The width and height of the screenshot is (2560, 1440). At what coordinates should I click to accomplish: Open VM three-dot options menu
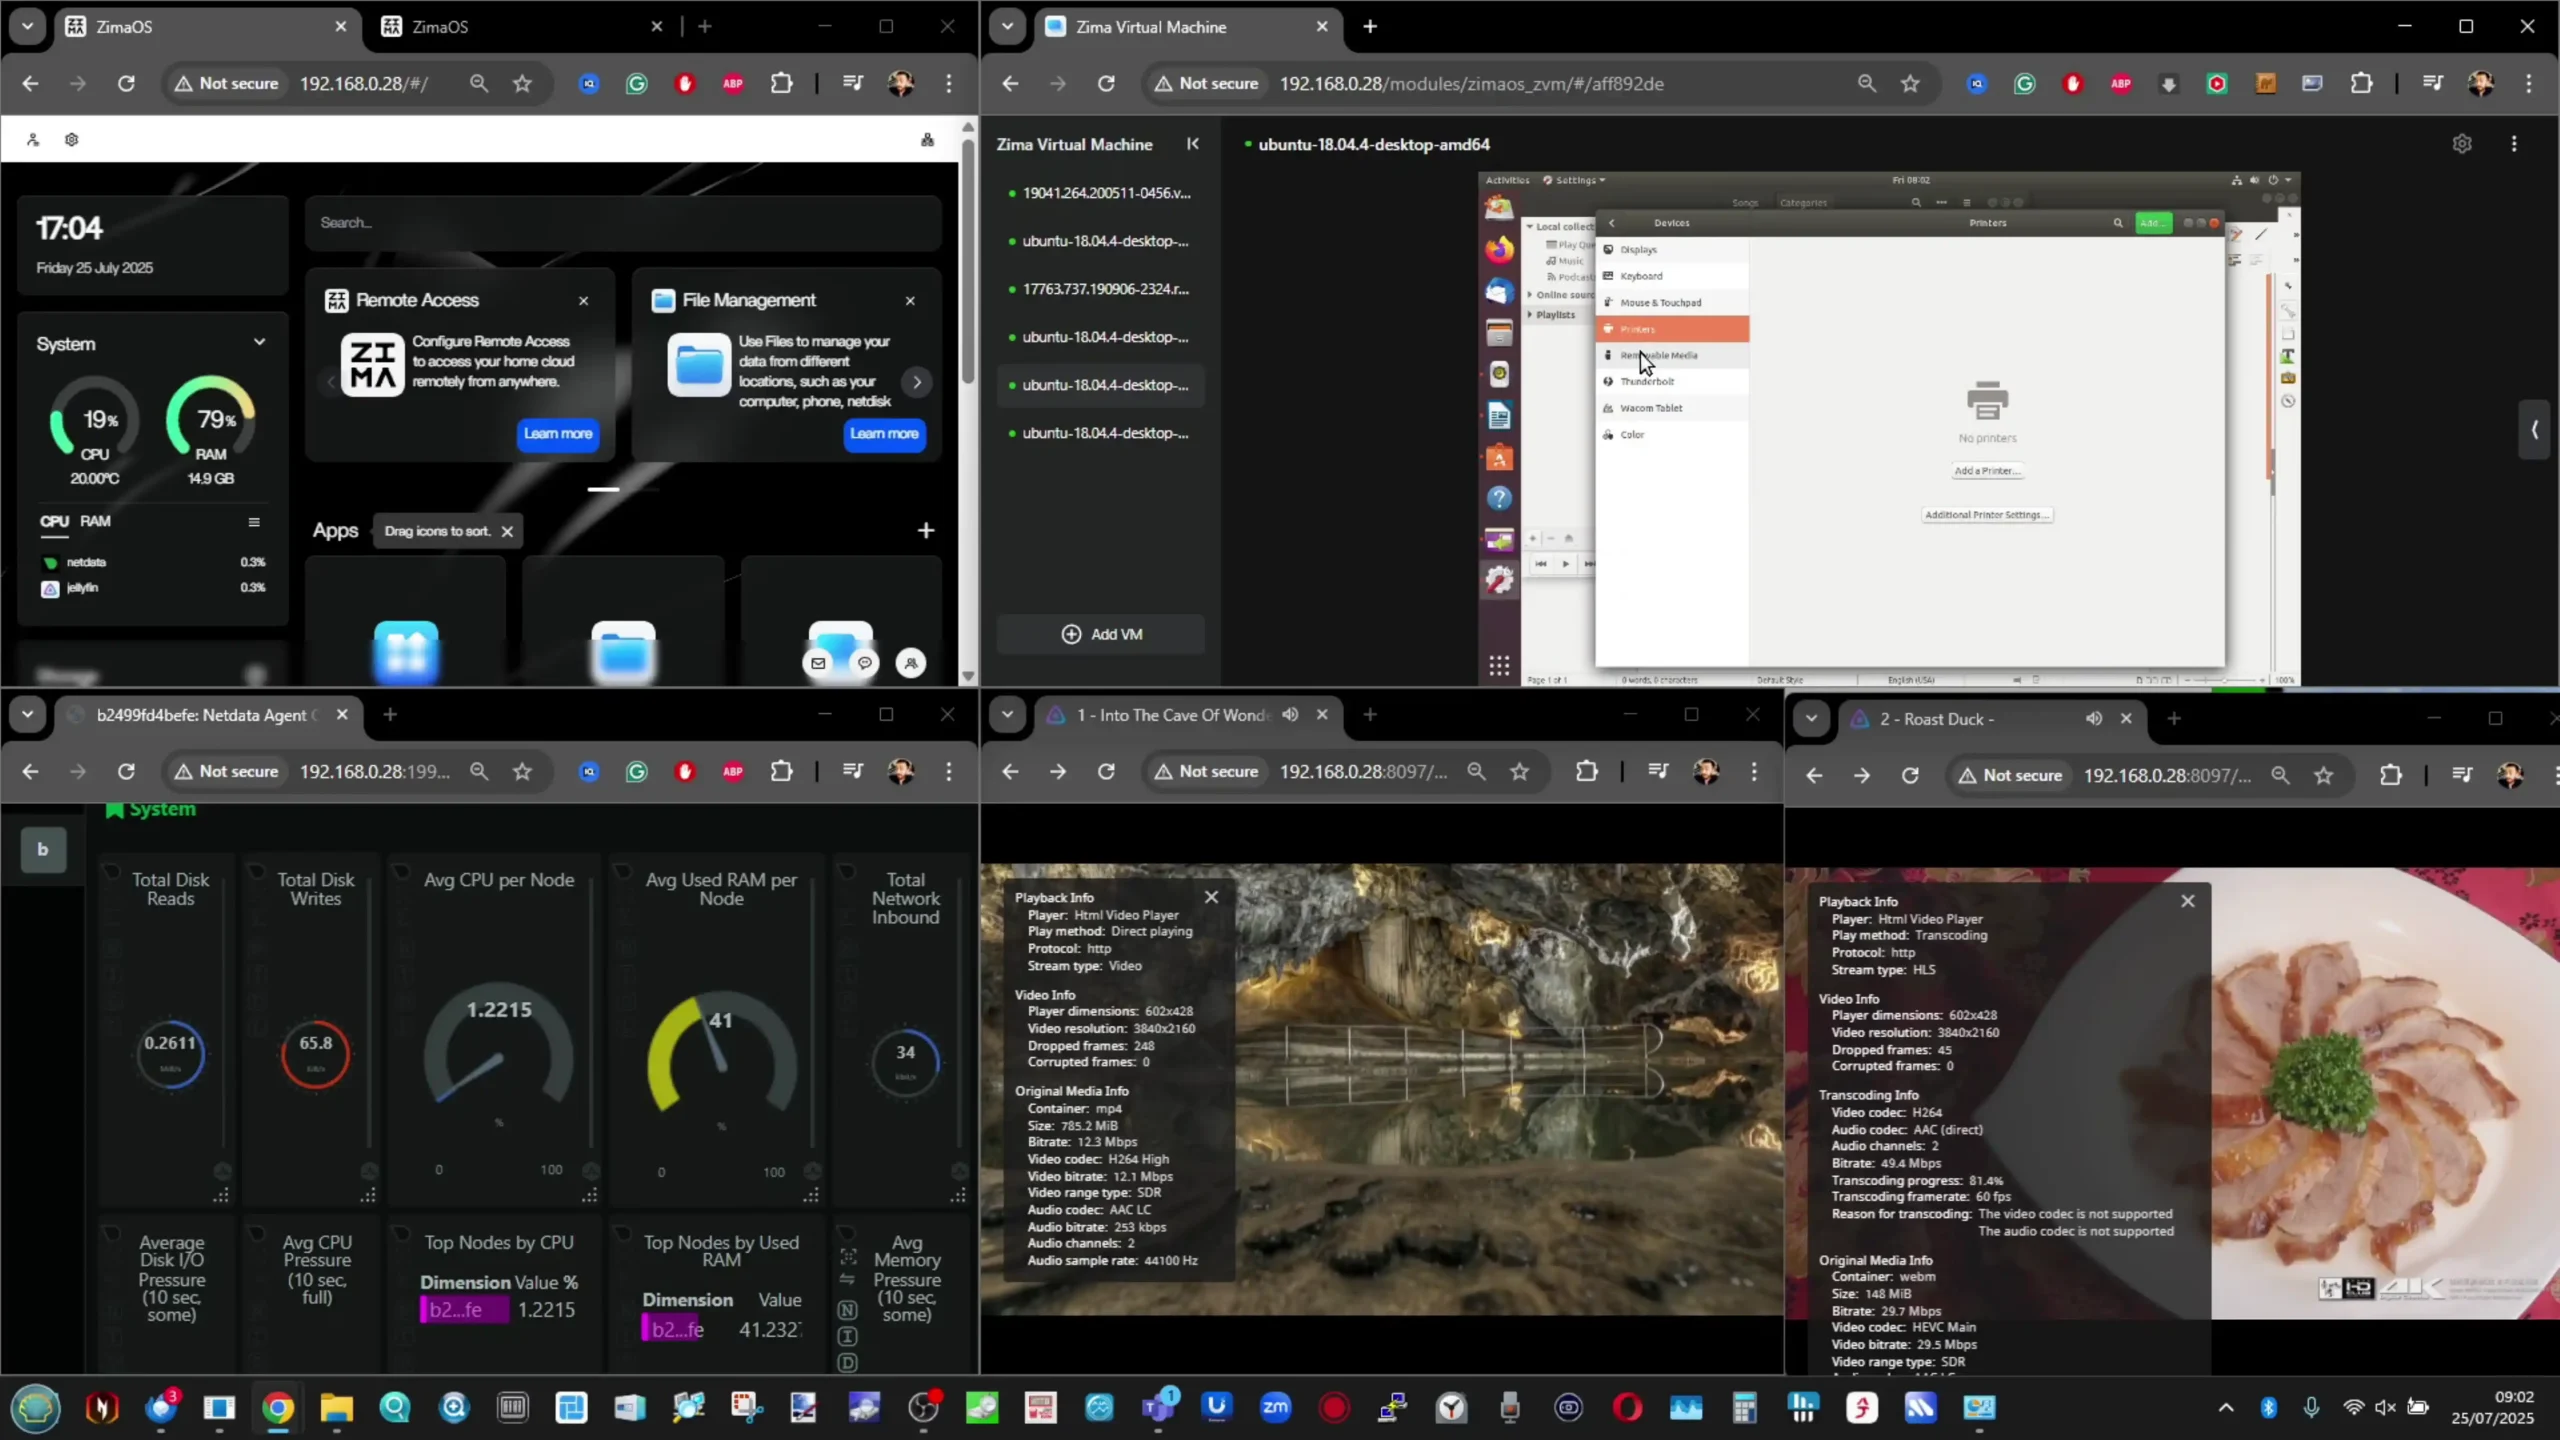tap(2514, 144)
